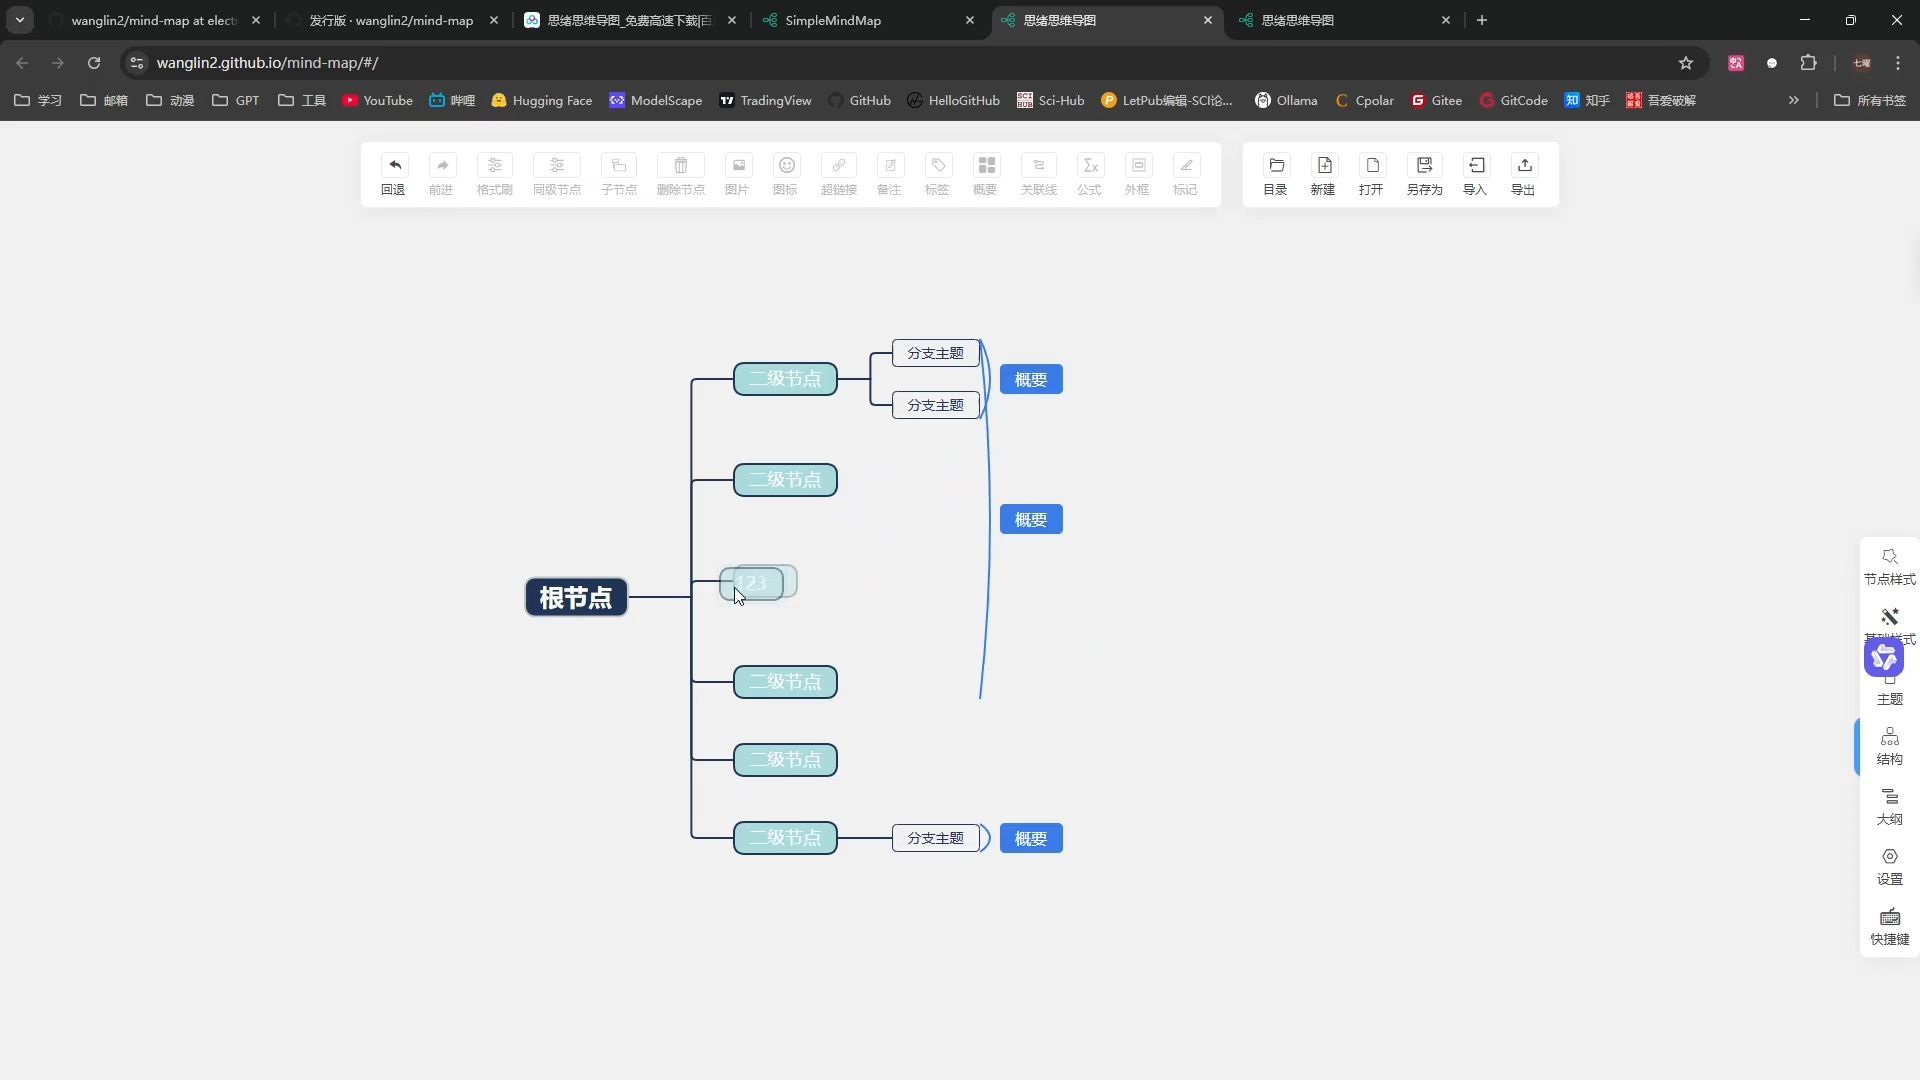Switch to 思绪思维导图_免费高速下载 tab
The image size is (1920, 1080).
[630, 20]
